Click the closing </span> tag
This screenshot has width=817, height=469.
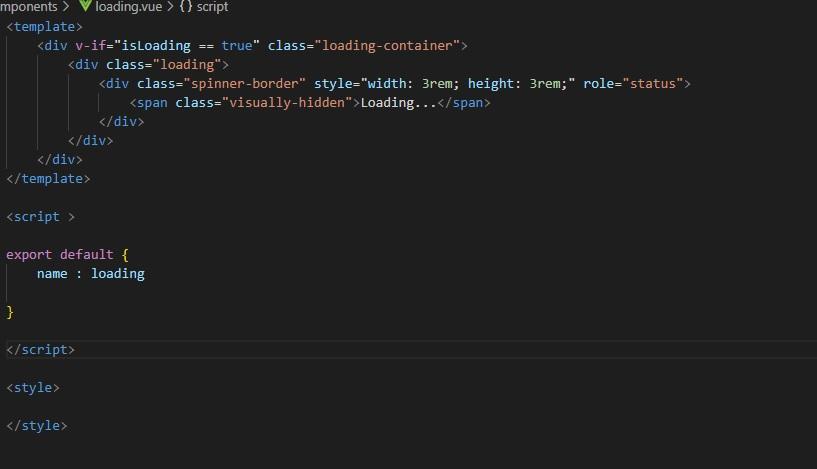(x=464, y=103)
